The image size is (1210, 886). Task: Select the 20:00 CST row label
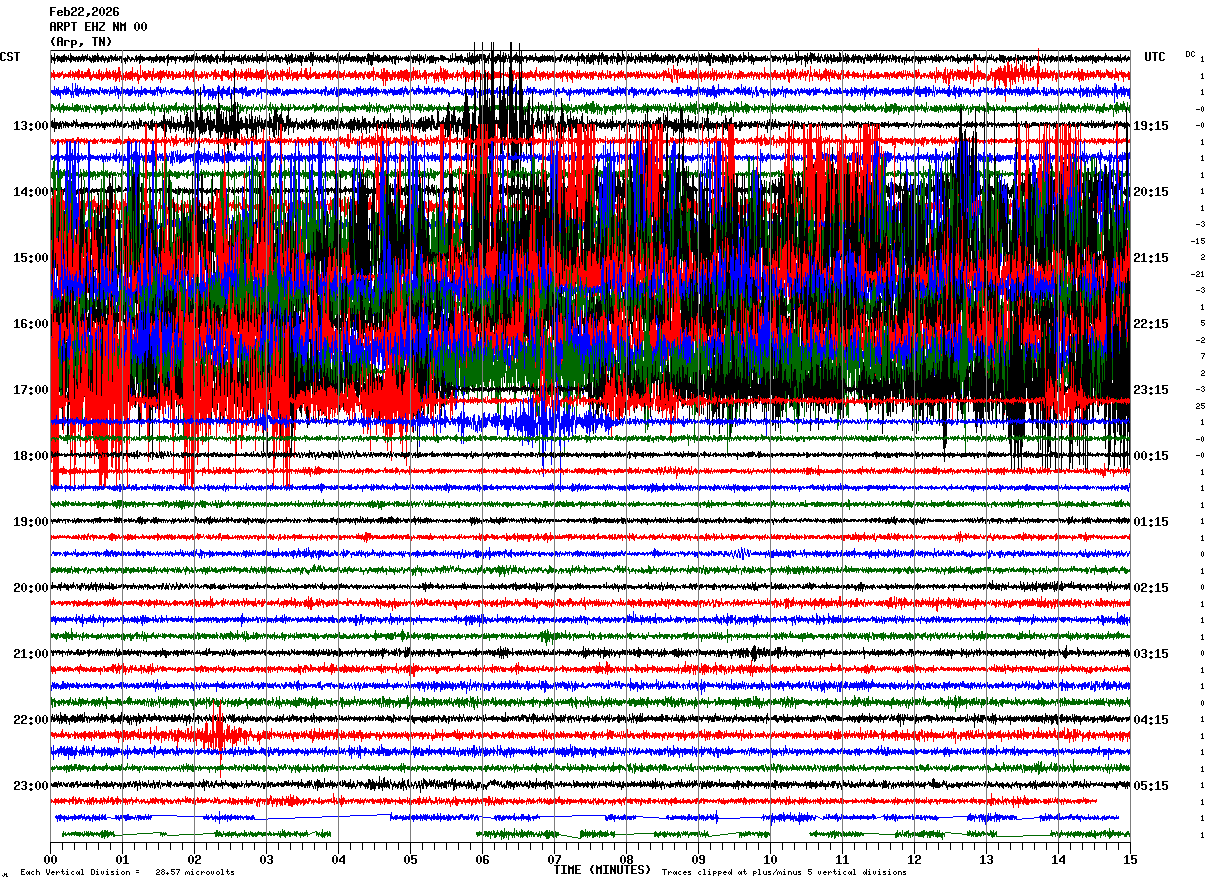[x=31, y=588]
